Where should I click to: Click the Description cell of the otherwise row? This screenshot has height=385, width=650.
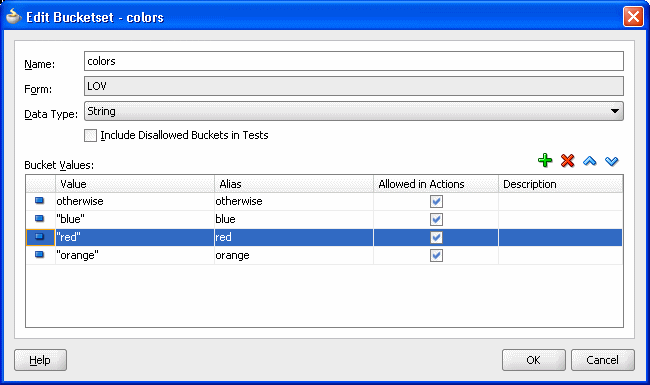[560, 201]
